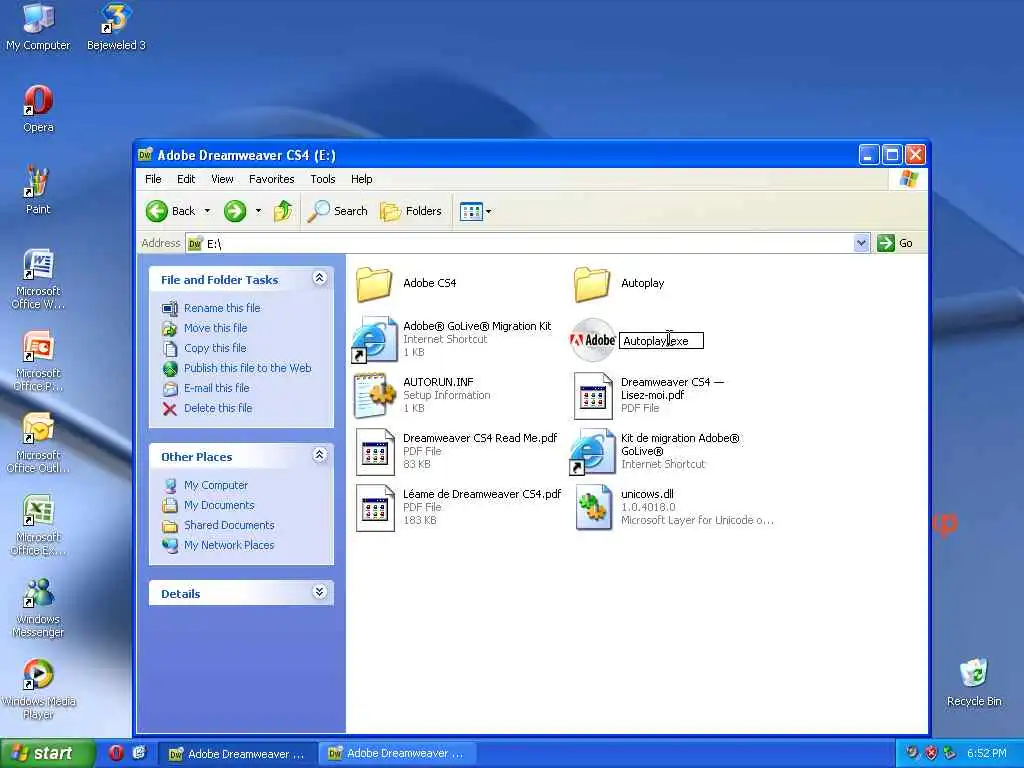The image size is (1024, 768).
Task: Toggle the Folders pane
Action: pos(411,211)
